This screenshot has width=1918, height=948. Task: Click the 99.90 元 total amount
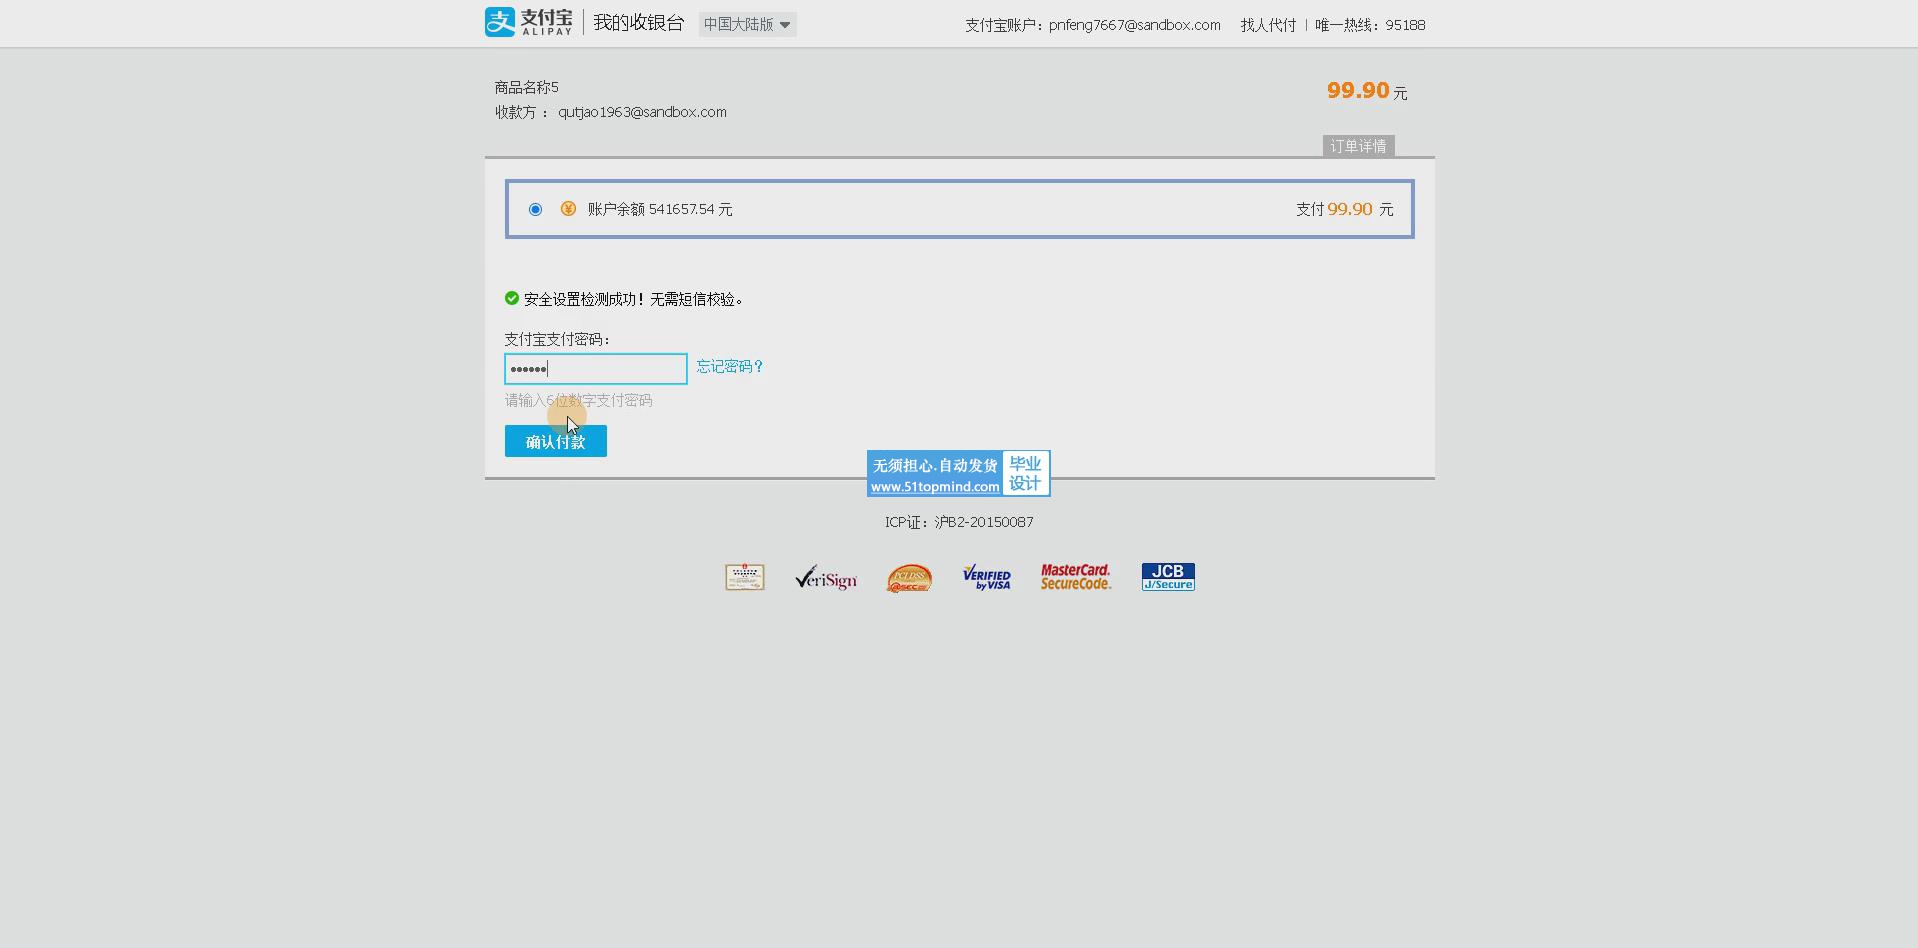point(1367,91)
